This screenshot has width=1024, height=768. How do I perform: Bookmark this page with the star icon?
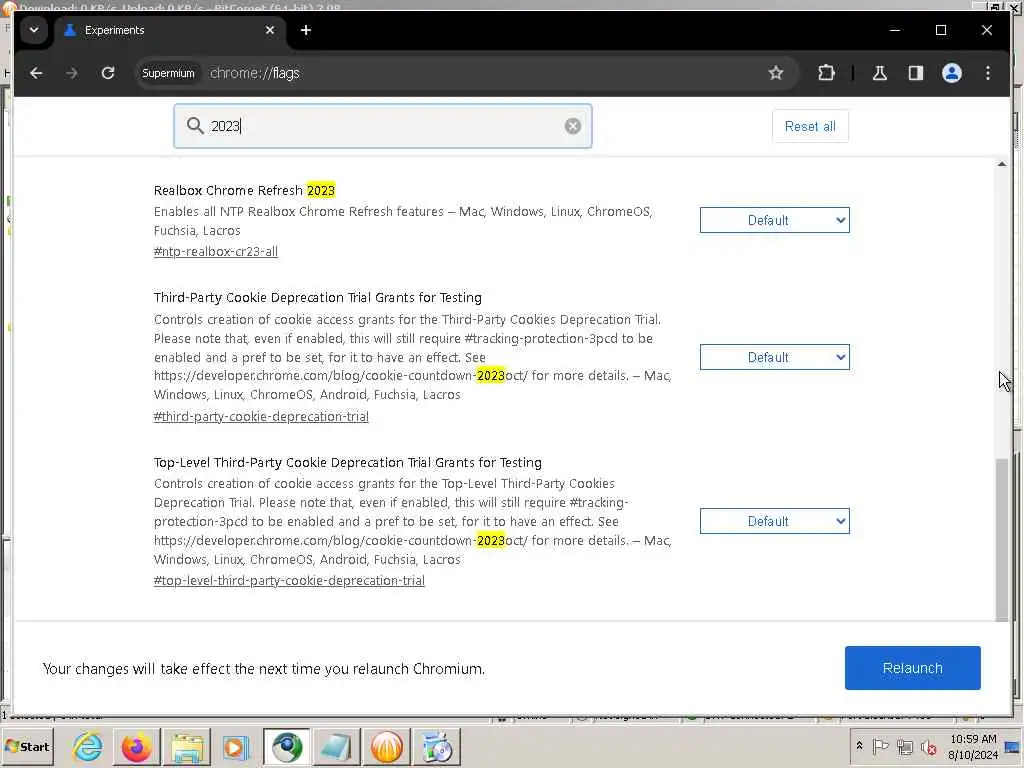[775, 73]
